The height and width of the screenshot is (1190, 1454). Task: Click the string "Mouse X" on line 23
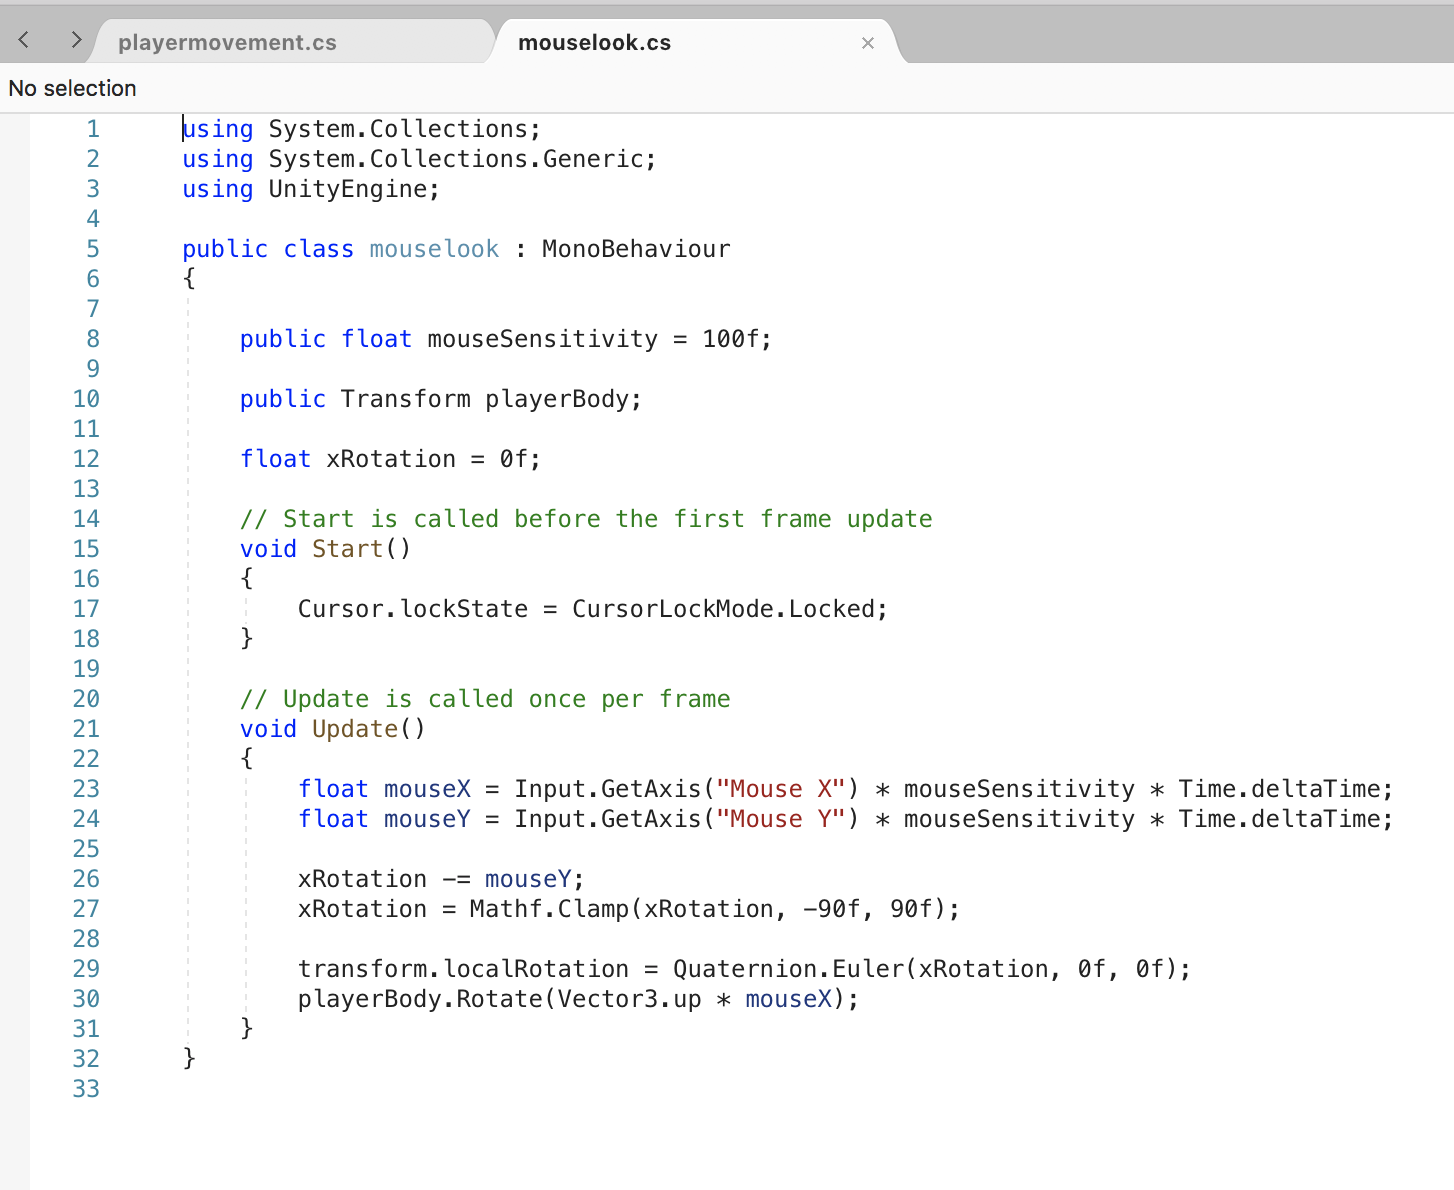tap(781, 789)
